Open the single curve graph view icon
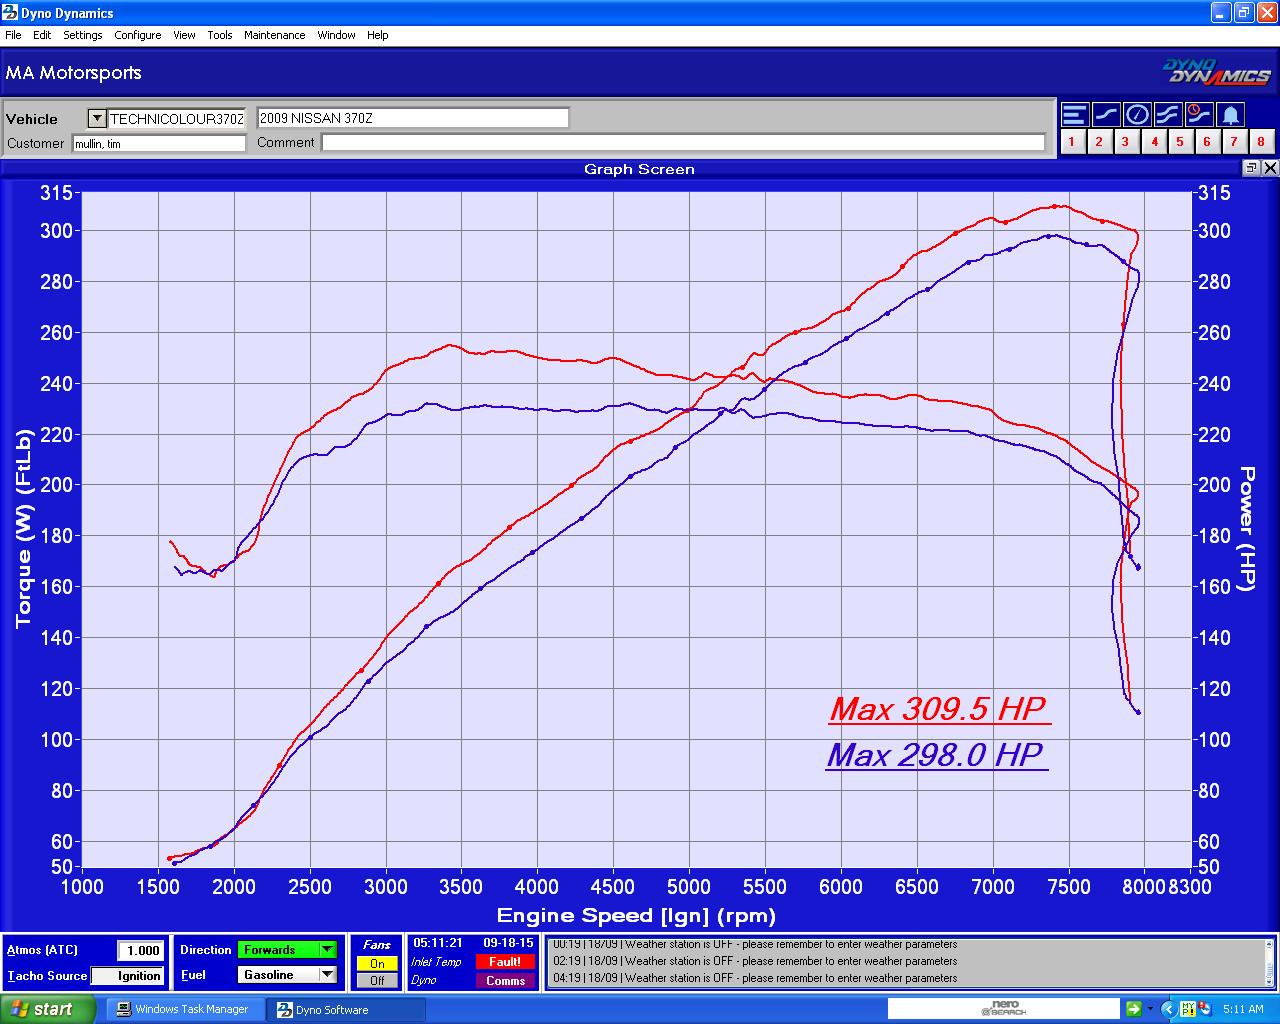This screenshot has height=1024, width=1280. (1105, 115)
